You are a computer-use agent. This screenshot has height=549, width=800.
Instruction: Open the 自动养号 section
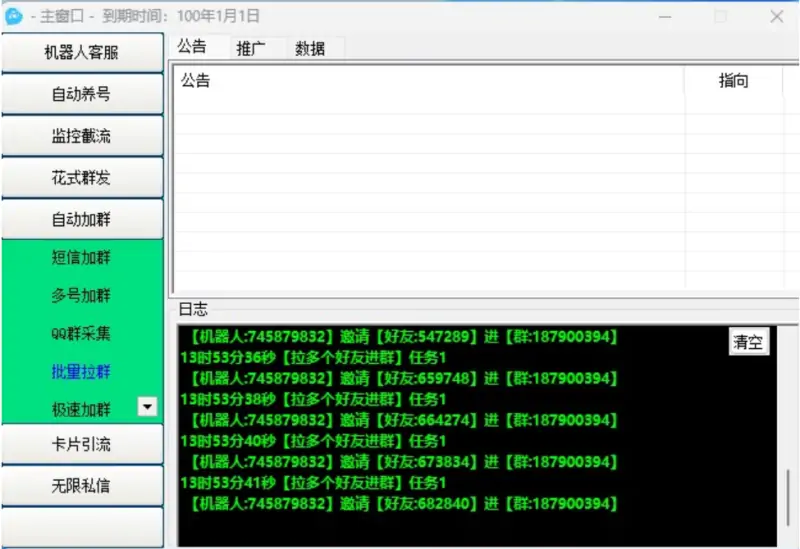point(82,94)
